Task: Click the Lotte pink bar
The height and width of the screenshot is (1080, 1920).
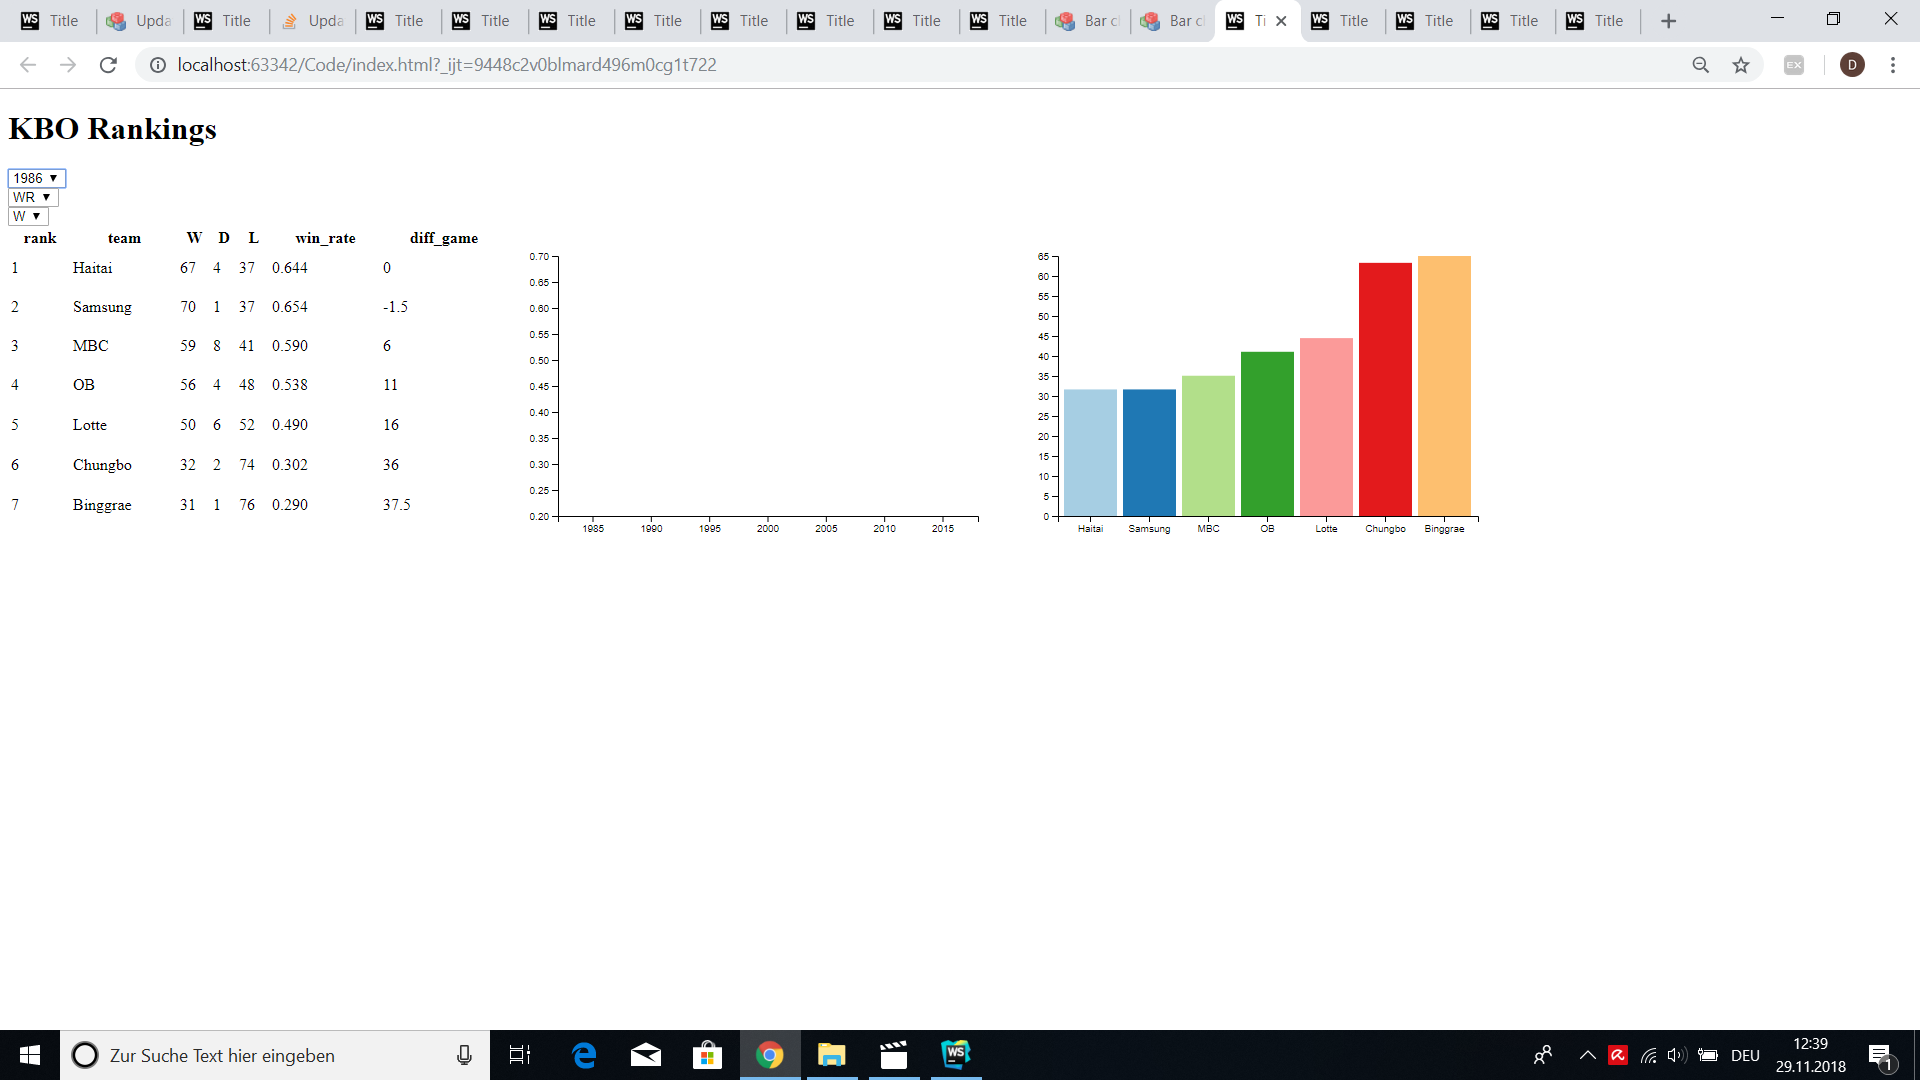Action: point(1326,427)
